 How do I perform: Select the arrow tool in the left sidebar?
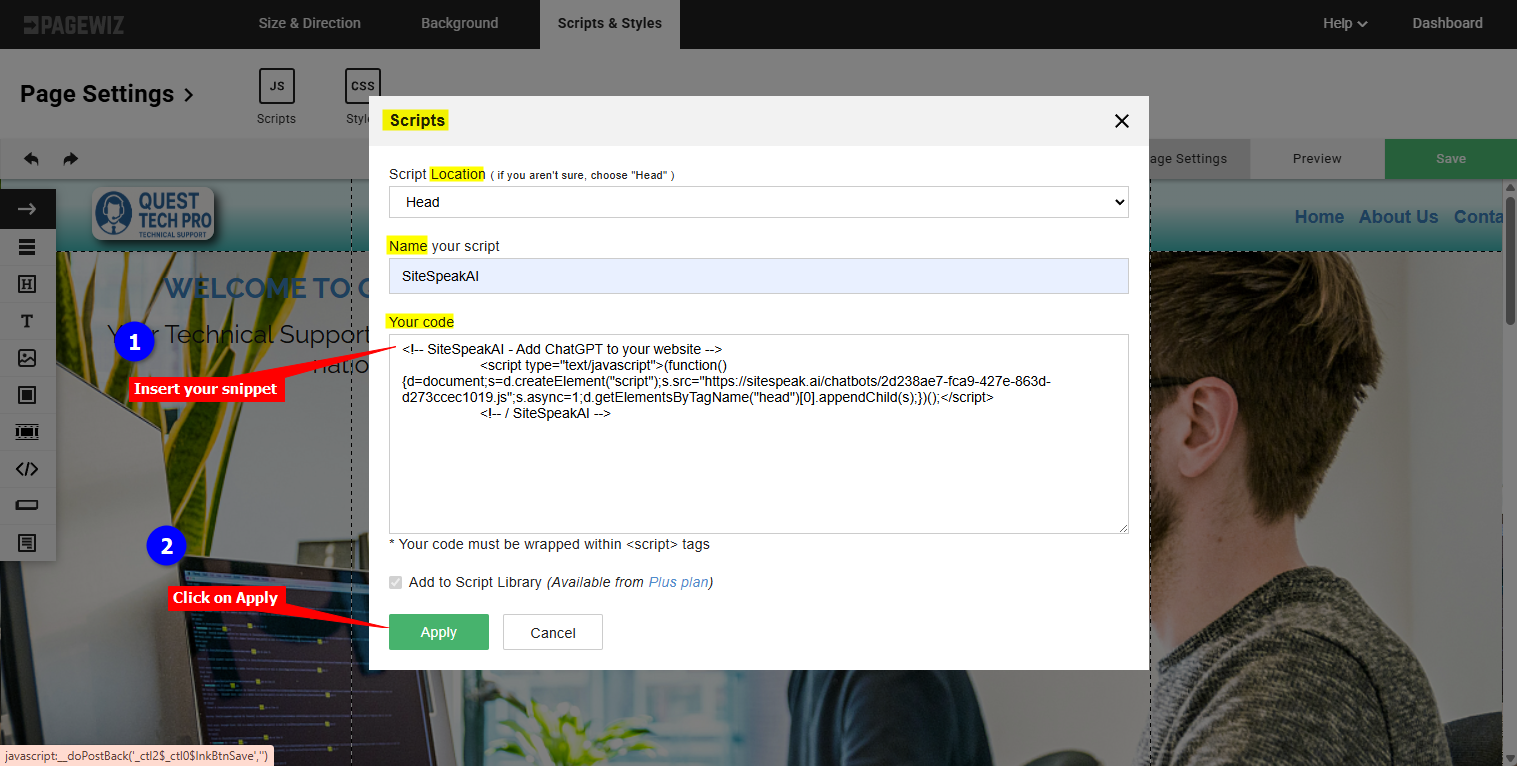pos(27,209)
